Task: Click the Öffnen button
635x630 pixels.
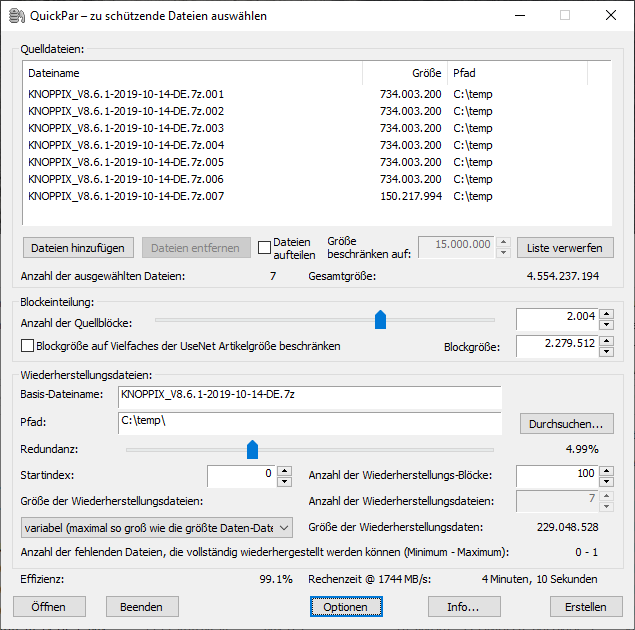Action: [x=49, y=607]
